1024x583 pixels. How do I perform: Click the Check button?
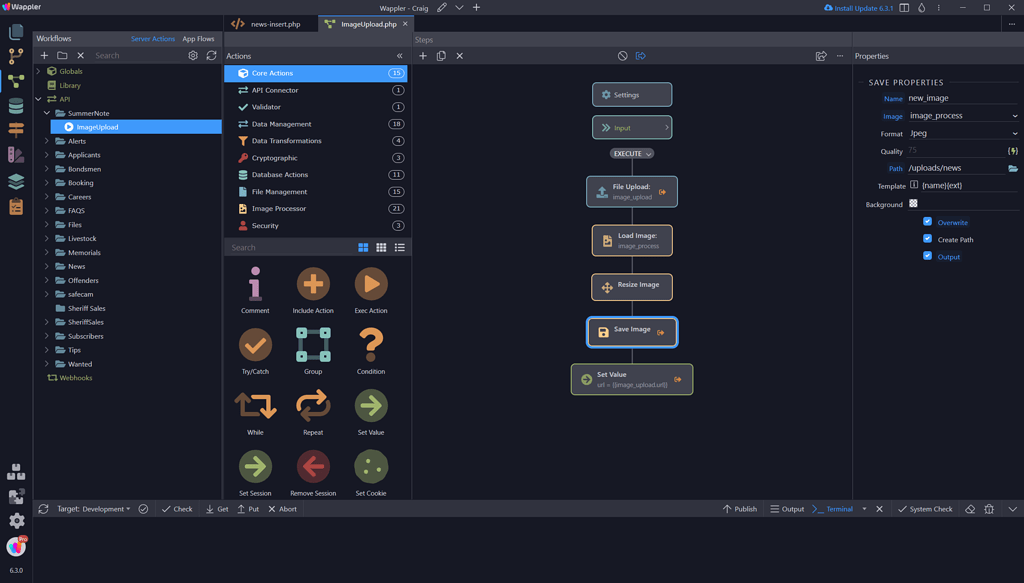pos(177,509)
